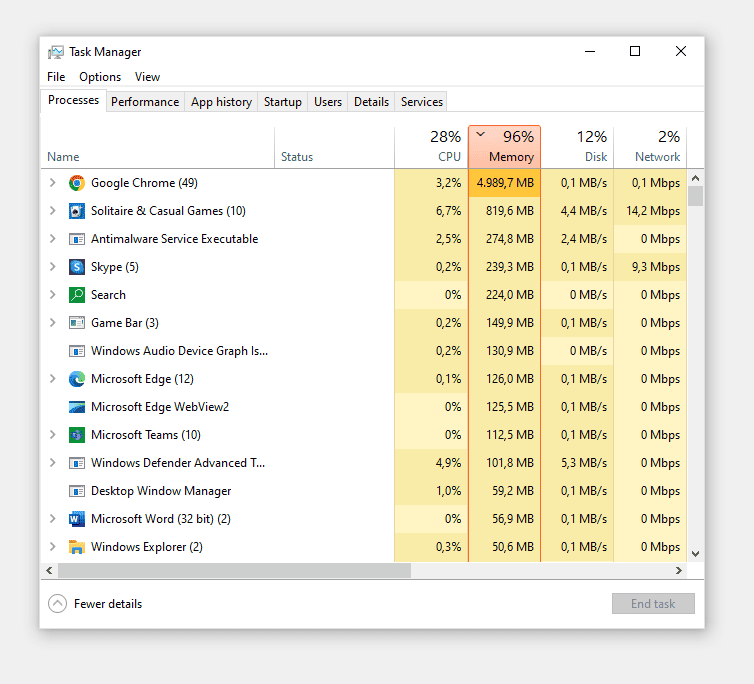
Task: Sort processes by the Name column
Action: 158,148
